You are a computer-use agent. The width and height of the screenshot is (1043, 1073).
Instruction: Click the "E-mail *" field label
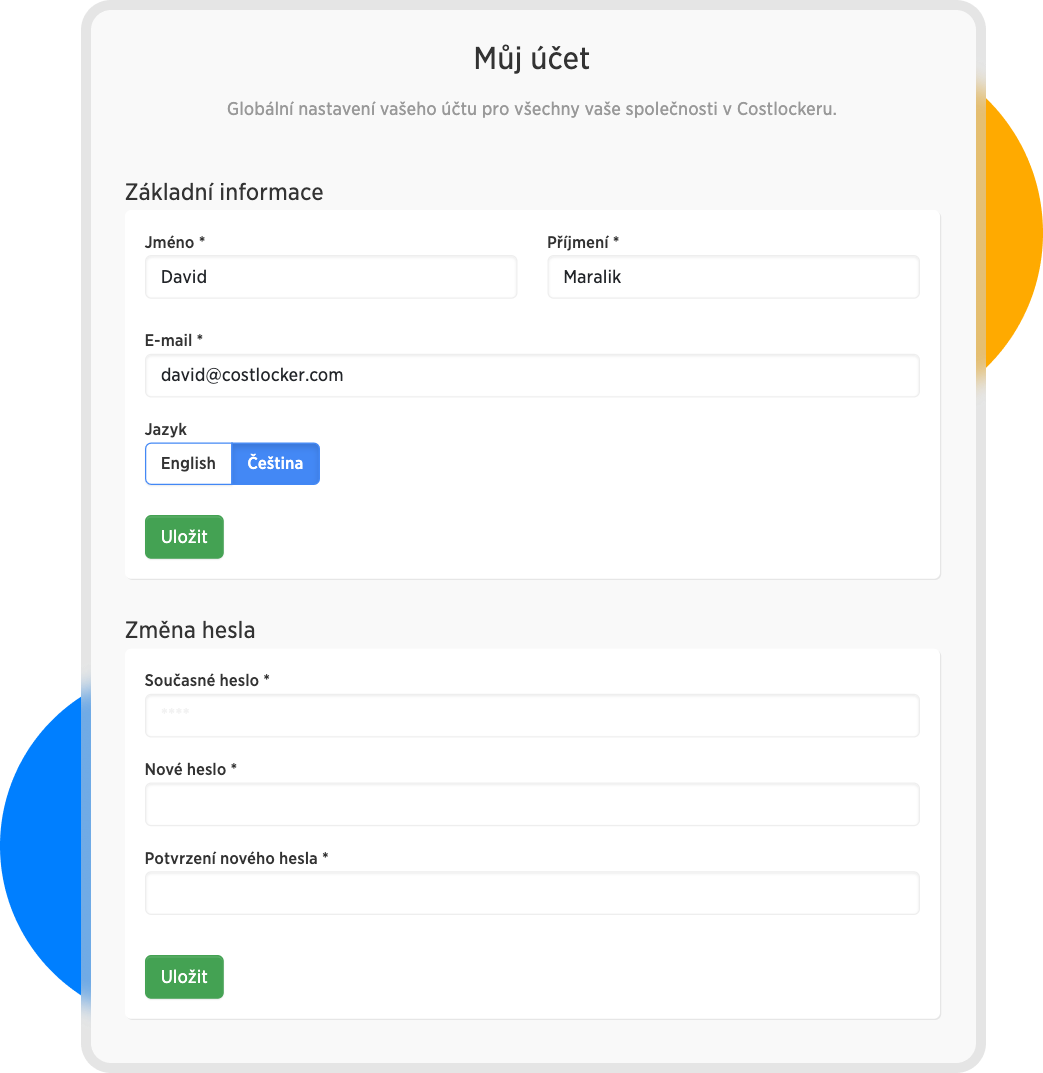pos(174,341)
